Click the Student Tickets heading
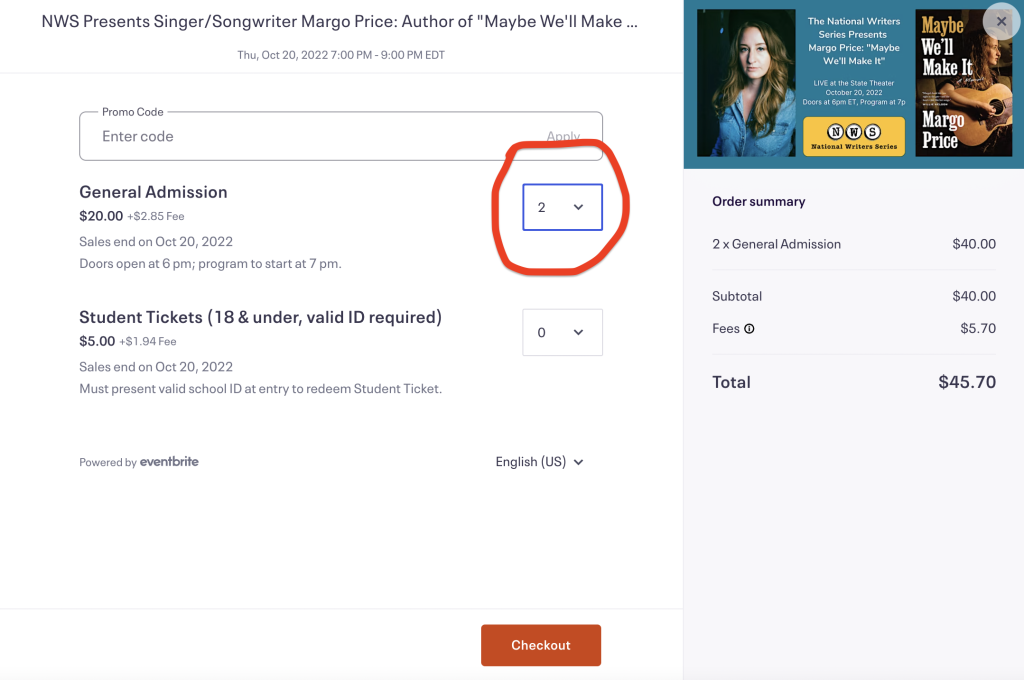The height and width of the screenshot is (680, 1024). tap(261, 317)
